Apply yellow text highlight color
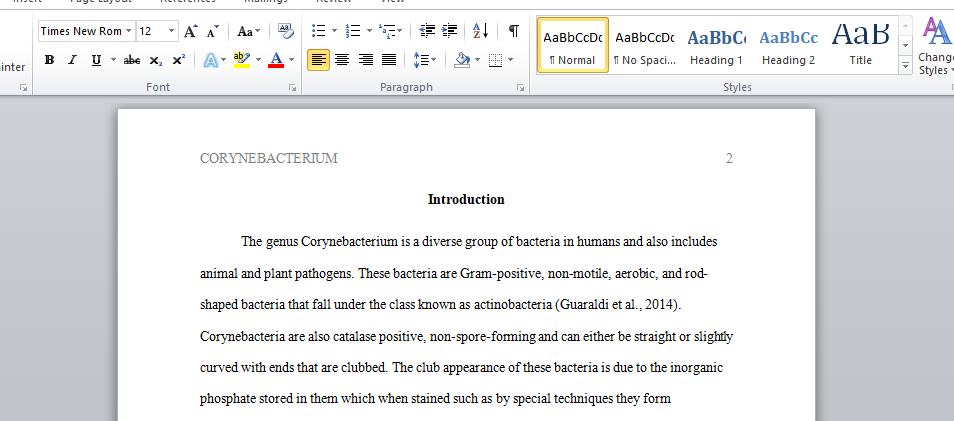This screenshot has height=421, width=954. tap(242, 60)
